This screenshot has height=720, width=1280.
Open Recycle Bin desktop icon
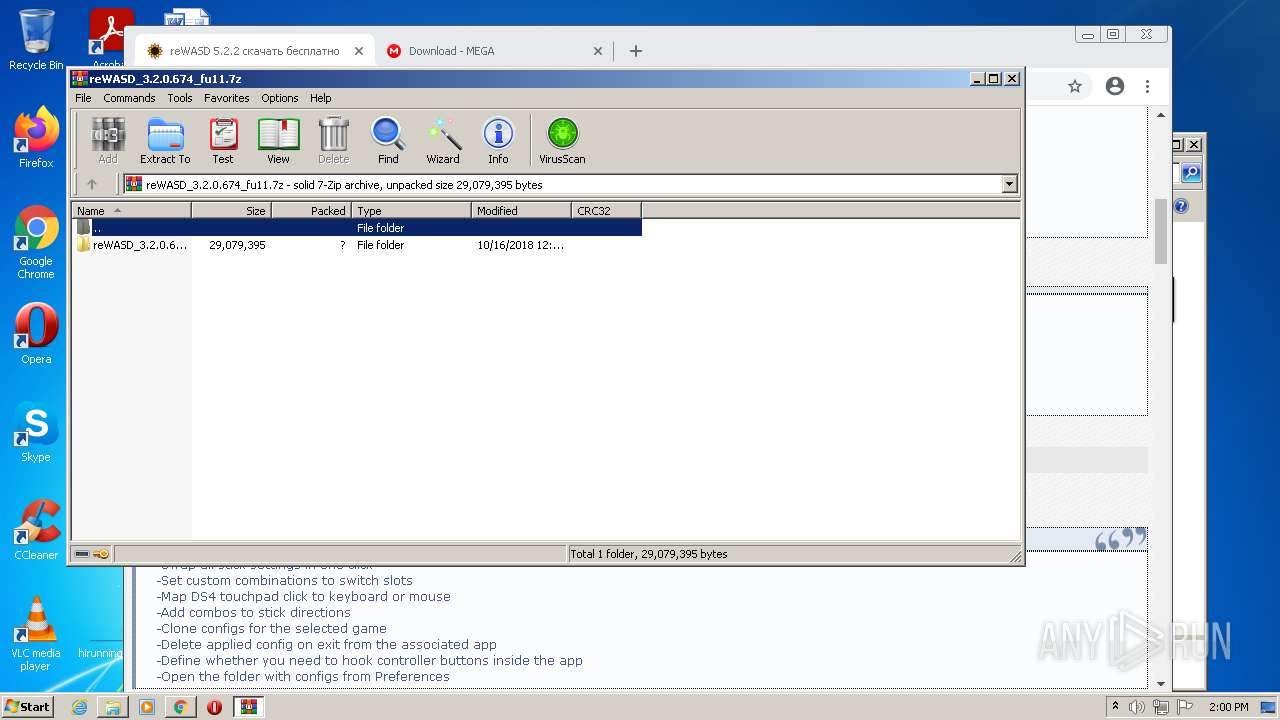(x=36, y=40)
